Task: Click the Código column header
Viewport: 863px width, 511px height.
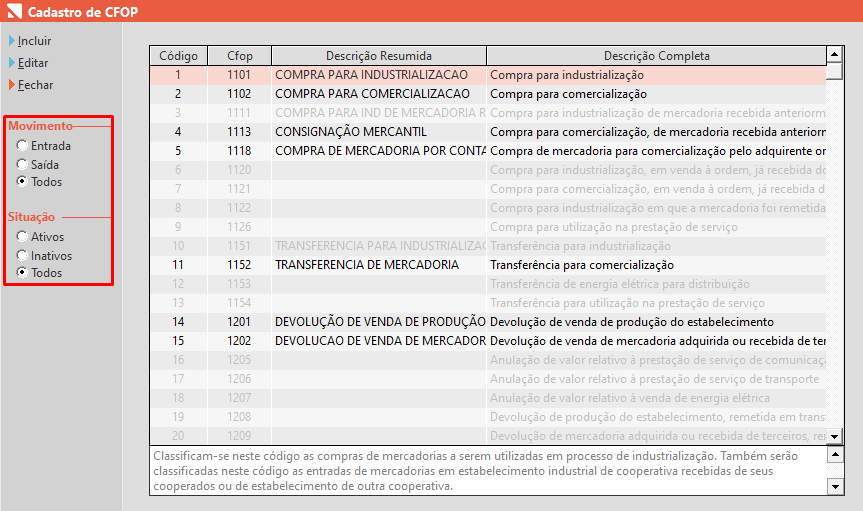Action: click(178, 56)
